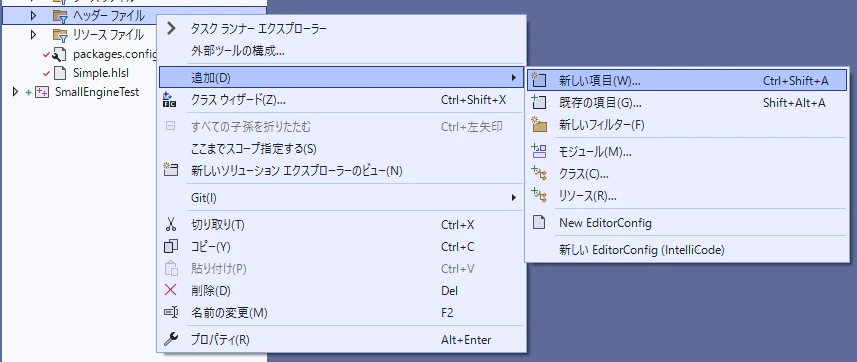Select リソース(R)... in the submenu
The height and width of the screenshot is (362, 857).
(x=687, y=195)
